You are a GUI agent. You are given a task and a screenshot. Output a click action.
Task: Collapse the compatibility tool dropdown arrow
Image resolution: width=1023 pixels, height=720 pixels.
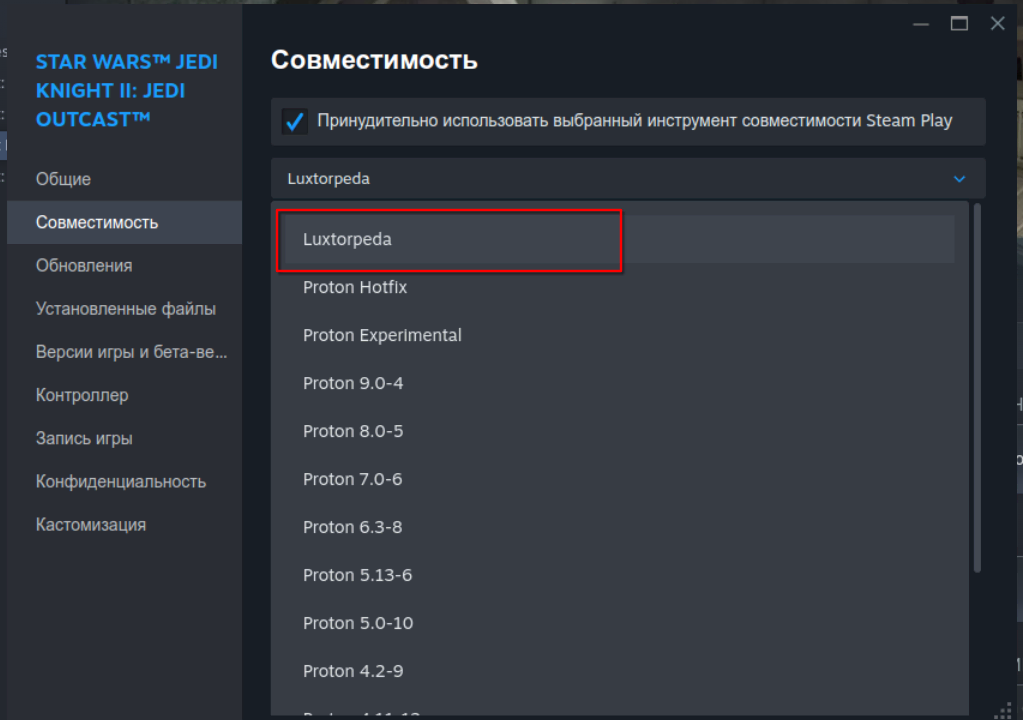point(959,179)
